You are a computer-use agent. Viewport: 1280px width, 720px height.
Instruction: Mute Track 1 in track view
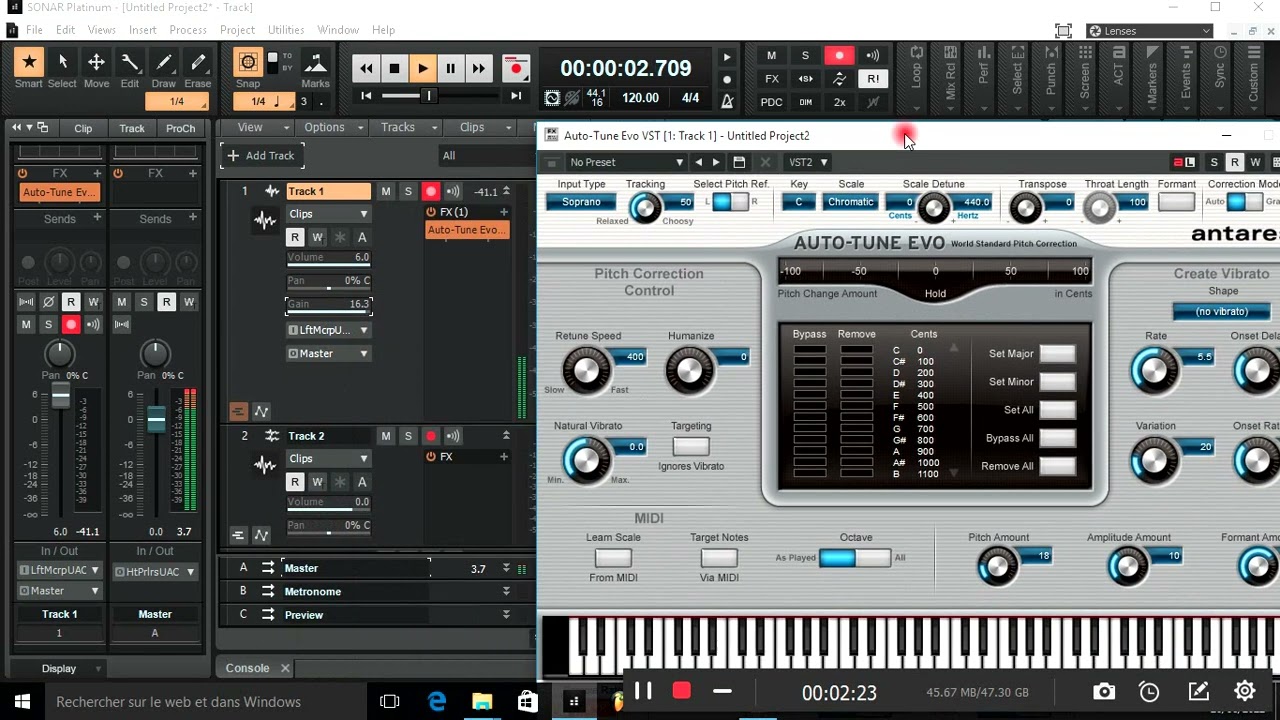tap(386, 191)
